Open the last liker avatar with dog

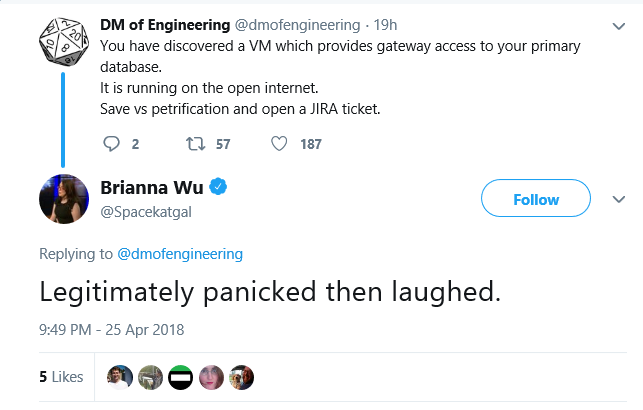point(241,377)
